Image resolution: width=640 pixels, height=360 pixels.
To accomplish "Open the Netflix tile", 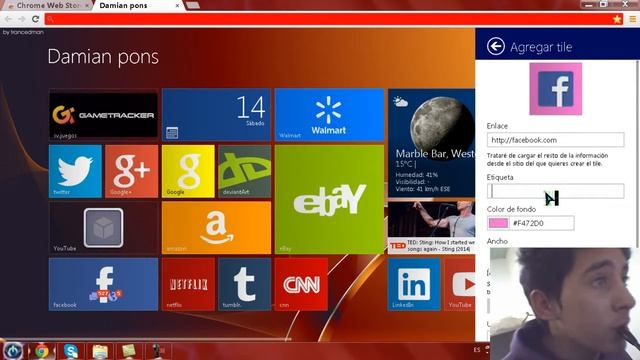I will point(188,284).
